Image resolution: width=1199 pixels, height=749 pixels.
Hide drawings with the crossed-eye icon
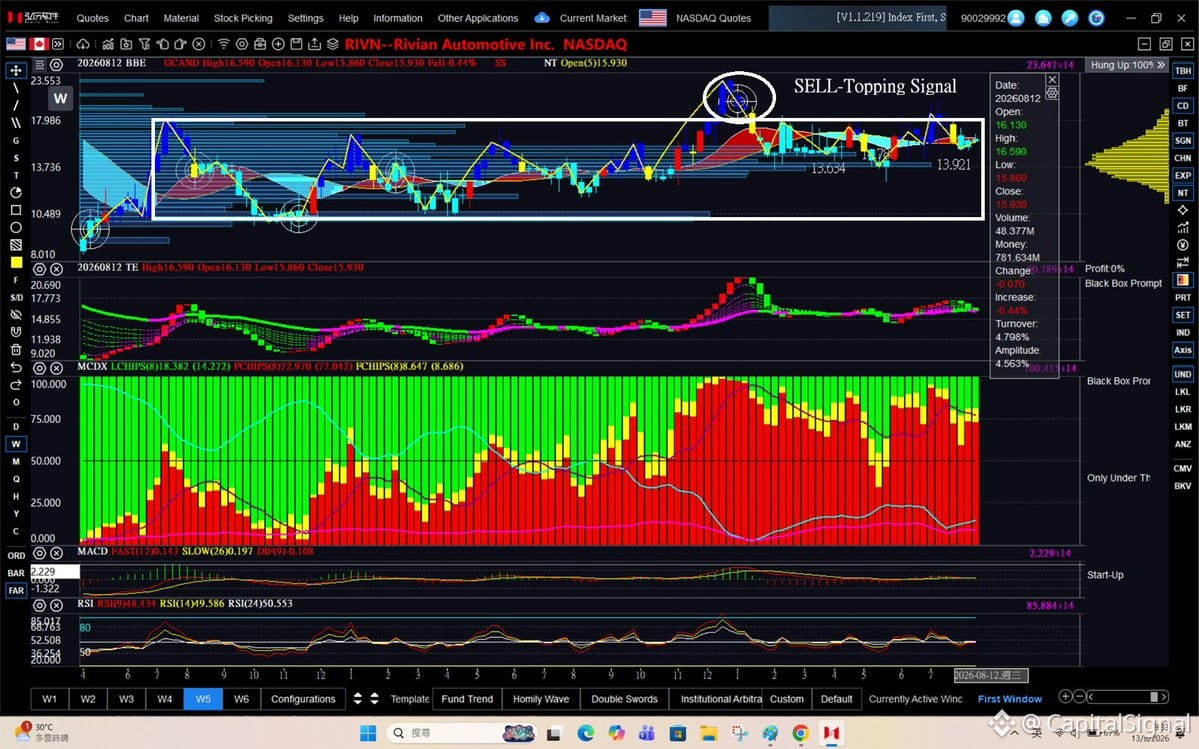click(15, 314)
